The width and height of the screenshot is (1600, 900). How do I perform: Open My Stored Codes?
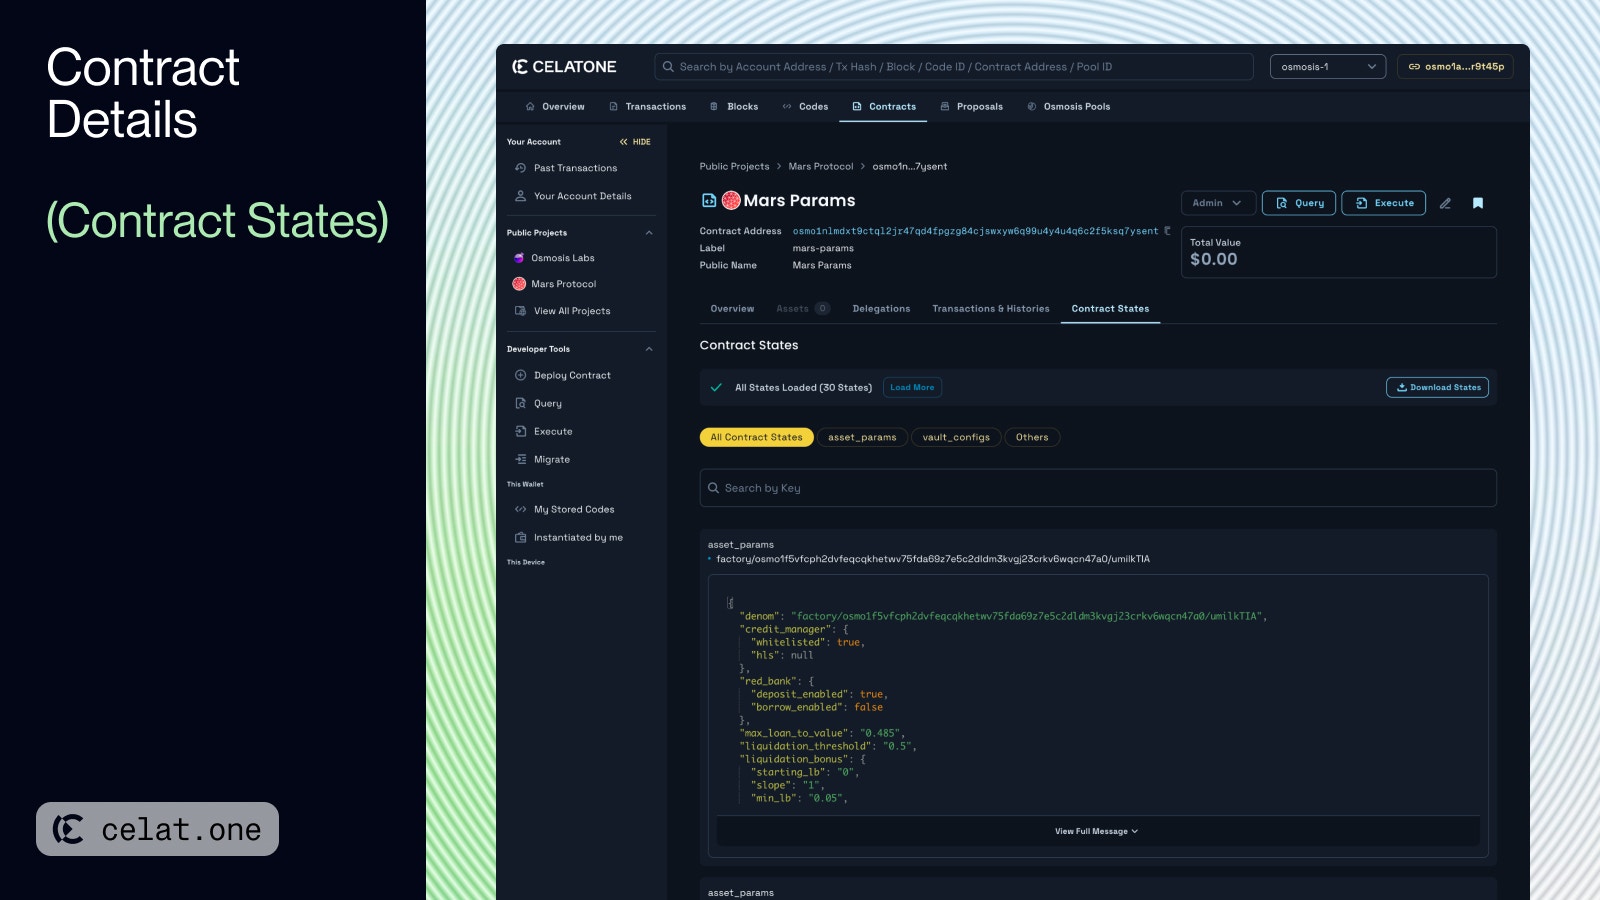click(574, 509)
